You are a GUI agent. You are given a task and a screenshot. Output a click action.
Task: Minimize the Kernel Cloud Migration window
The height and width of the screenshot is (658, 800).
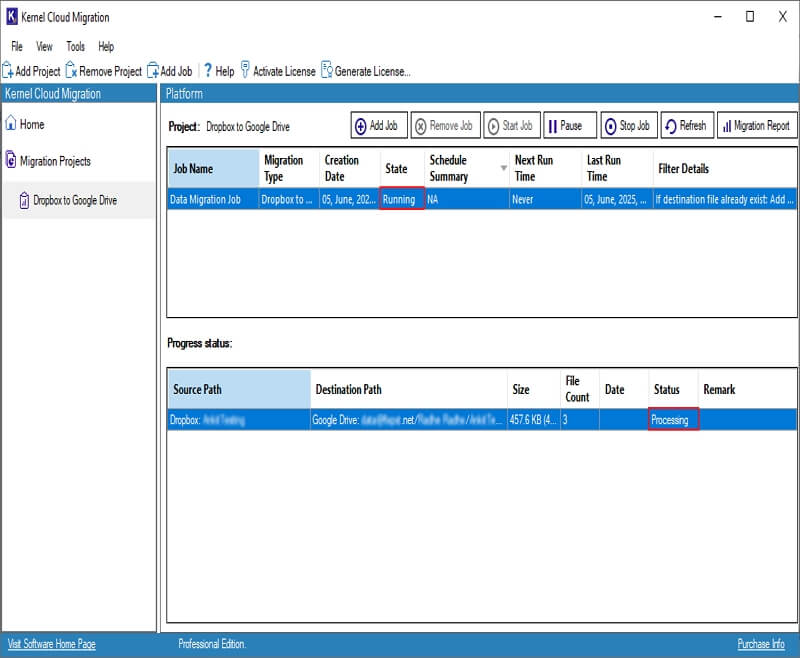[717, 16]
